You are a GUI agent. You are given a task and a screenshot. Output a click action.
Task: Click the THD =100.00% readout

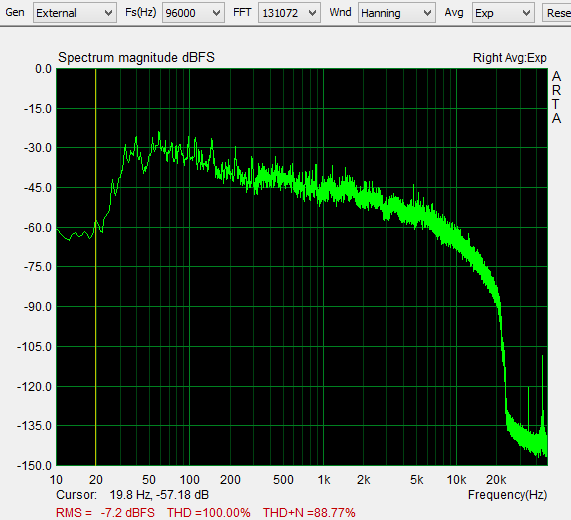click(209, 513)
